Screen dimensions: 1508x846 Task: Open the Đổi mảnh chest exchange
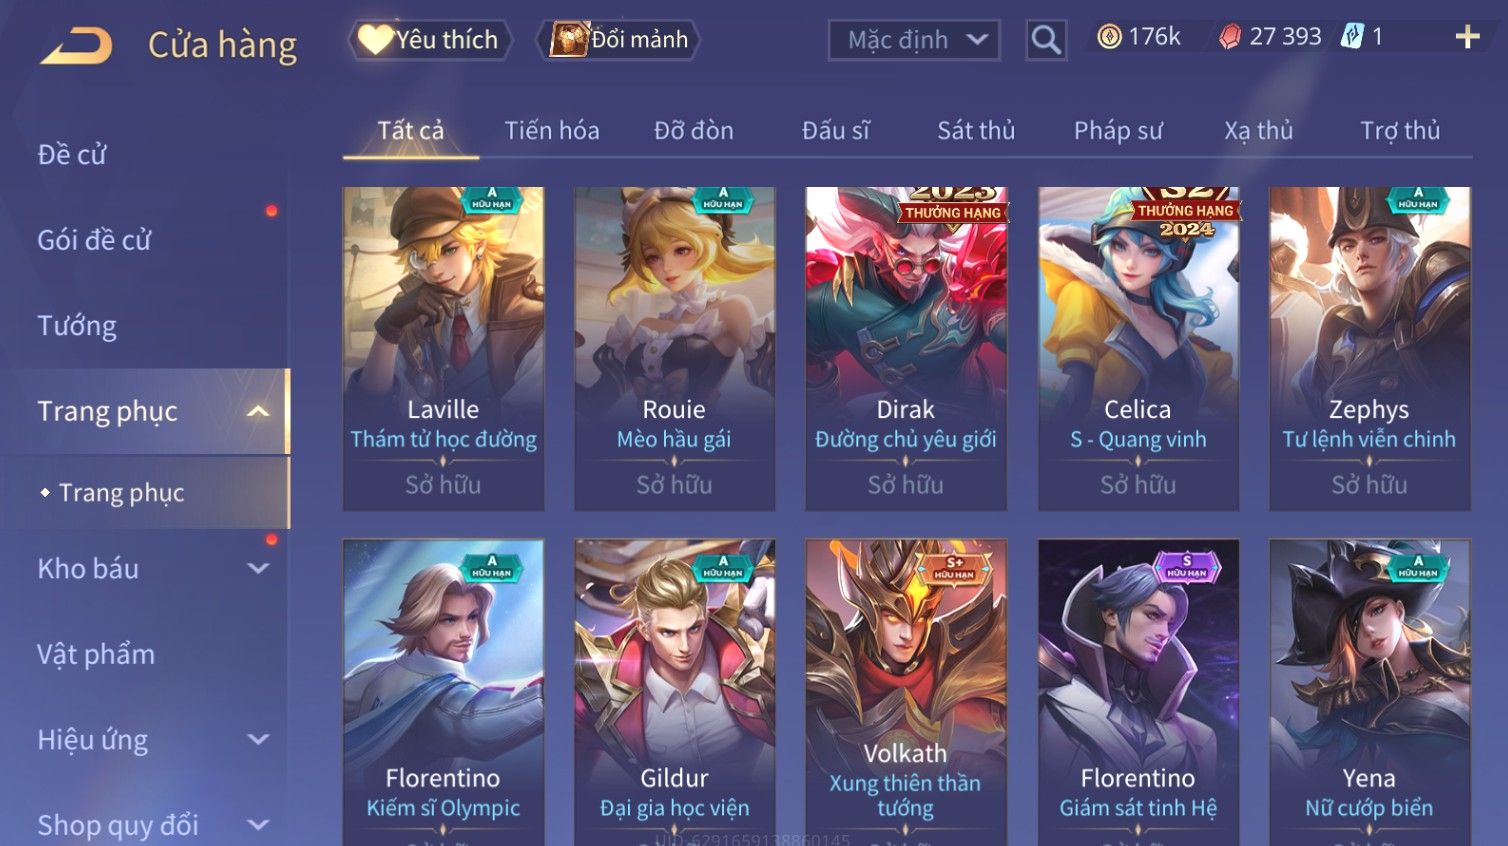(619, 40)
